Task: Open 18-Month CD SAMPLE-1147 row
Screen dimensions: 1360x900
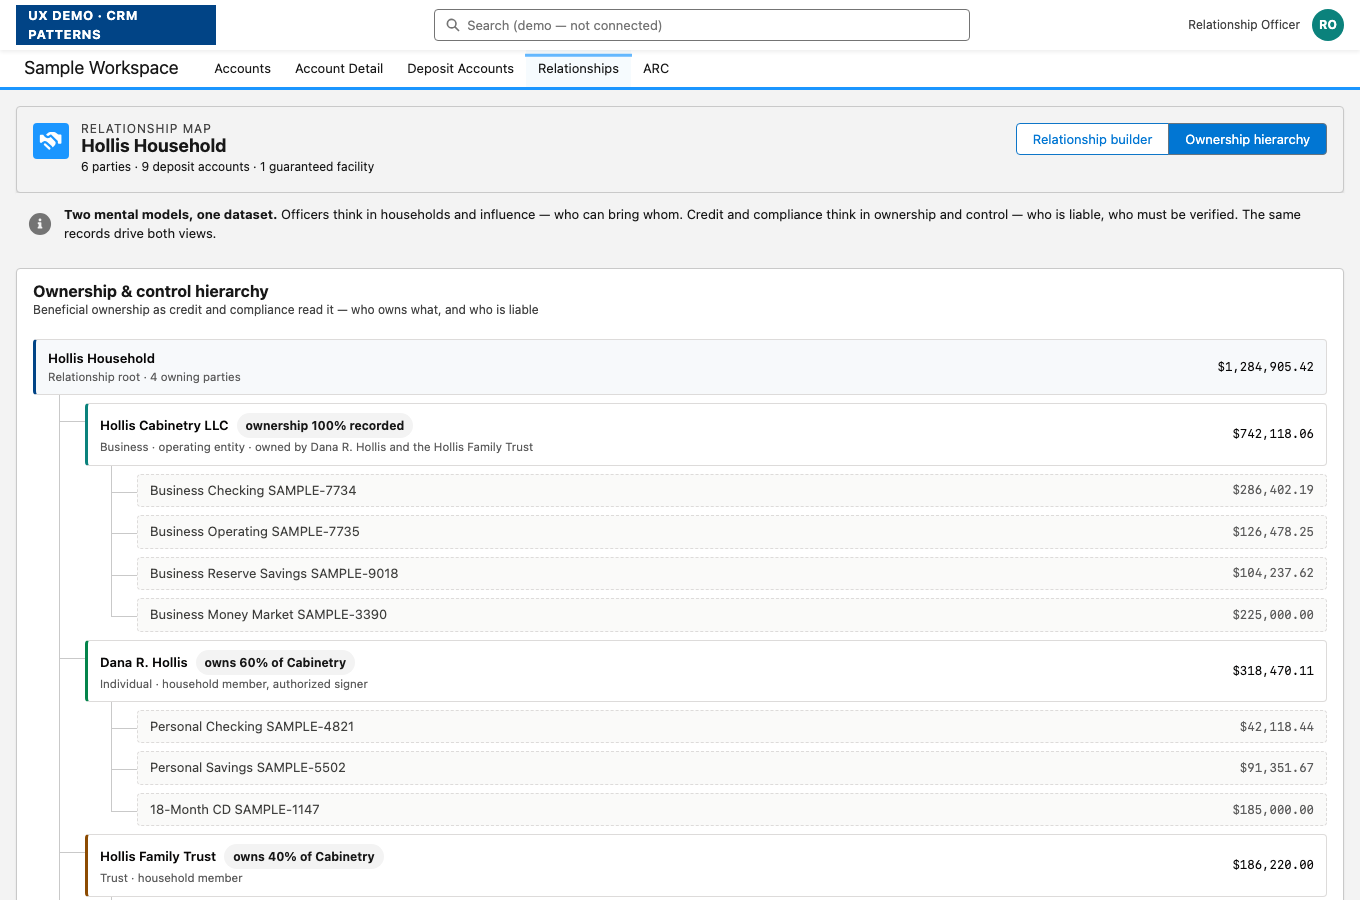Action: point(732,810)
